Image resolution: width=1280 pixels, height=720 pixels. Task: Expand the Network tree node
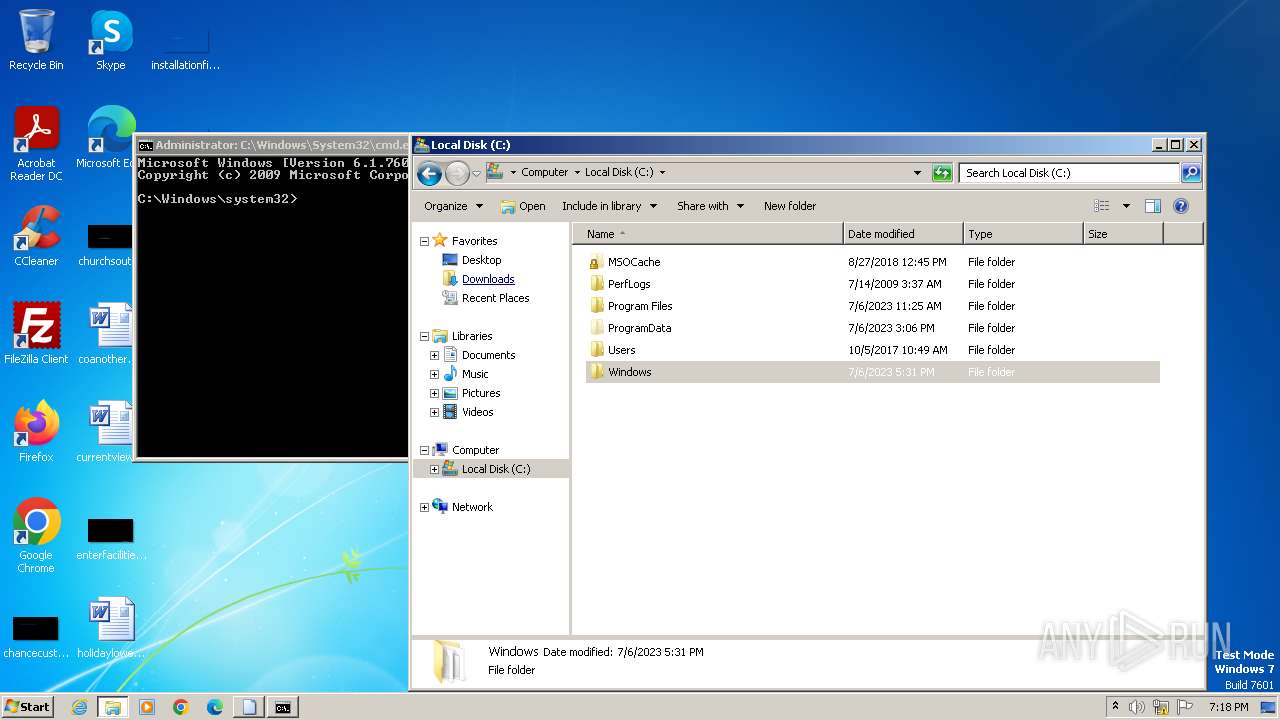[x=424, y=507]
